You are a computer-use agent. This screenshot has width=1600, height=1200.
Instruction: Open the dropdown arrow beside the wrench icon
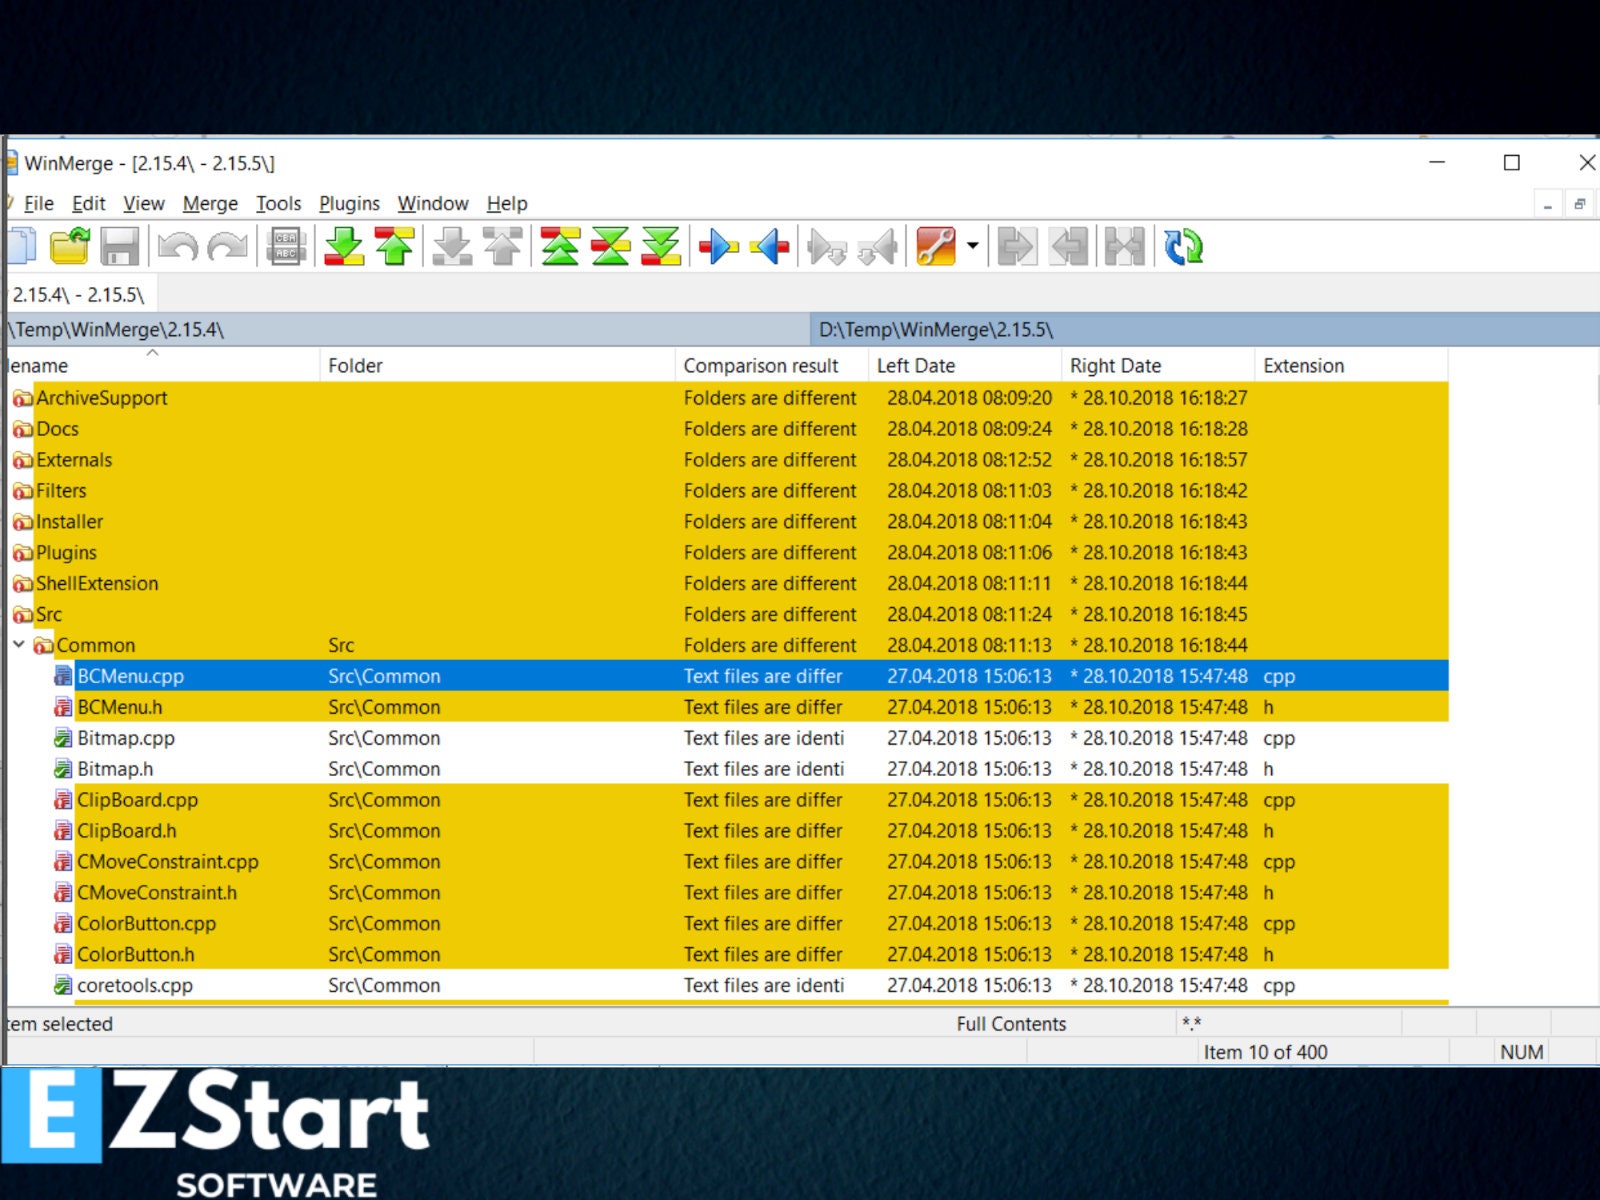coord(972,247)
